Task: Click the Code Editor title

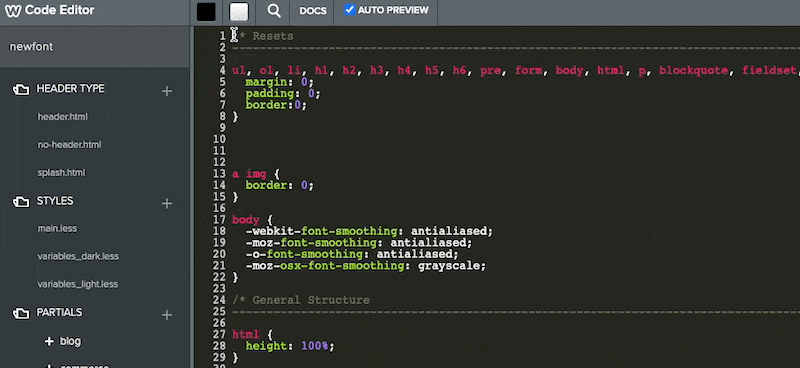Action: pos(60,11)
